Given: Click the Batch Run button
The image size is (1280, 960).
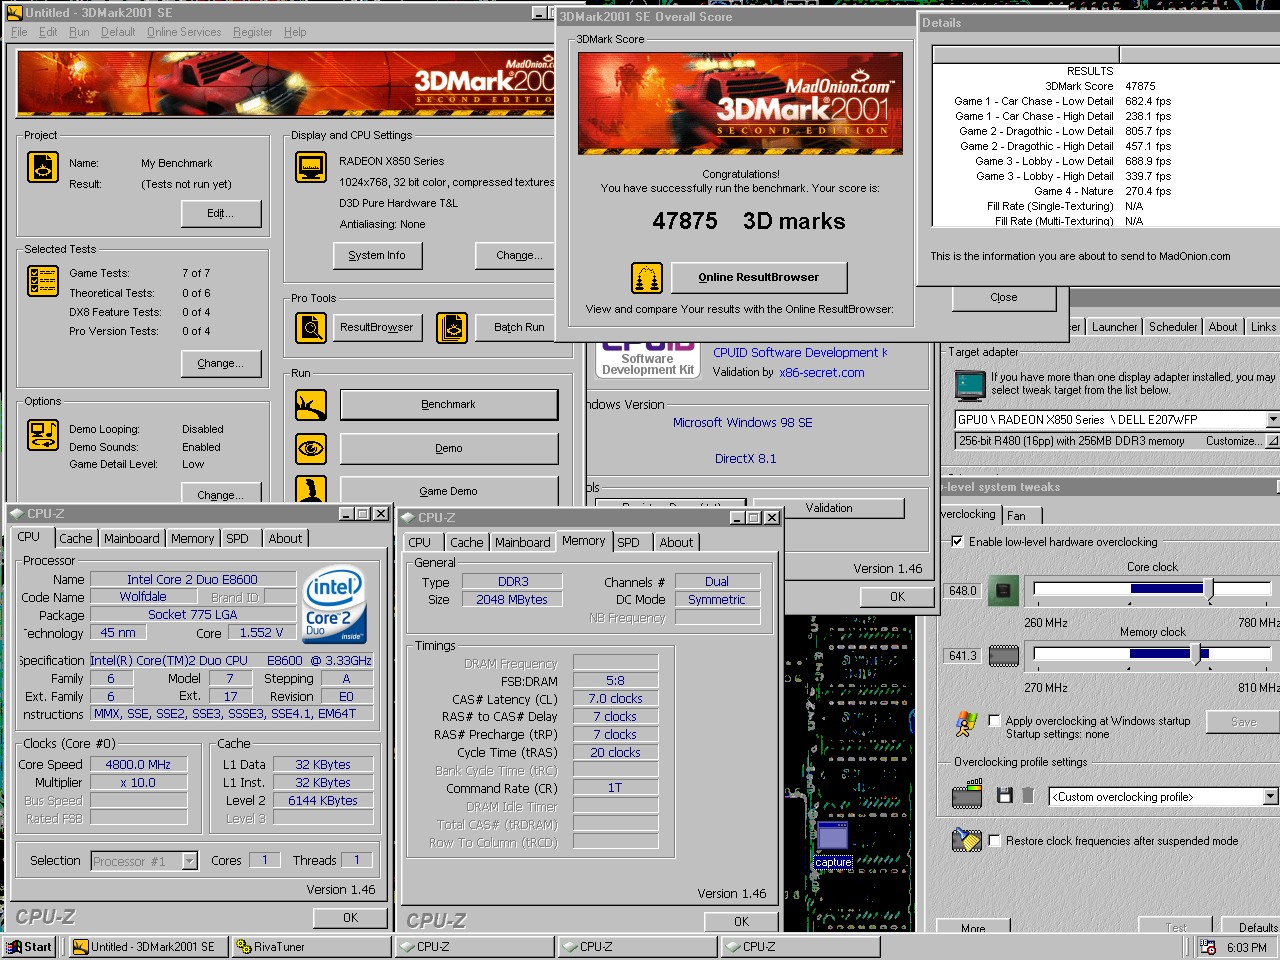Looking at the screenshot, I should [520, 327].
